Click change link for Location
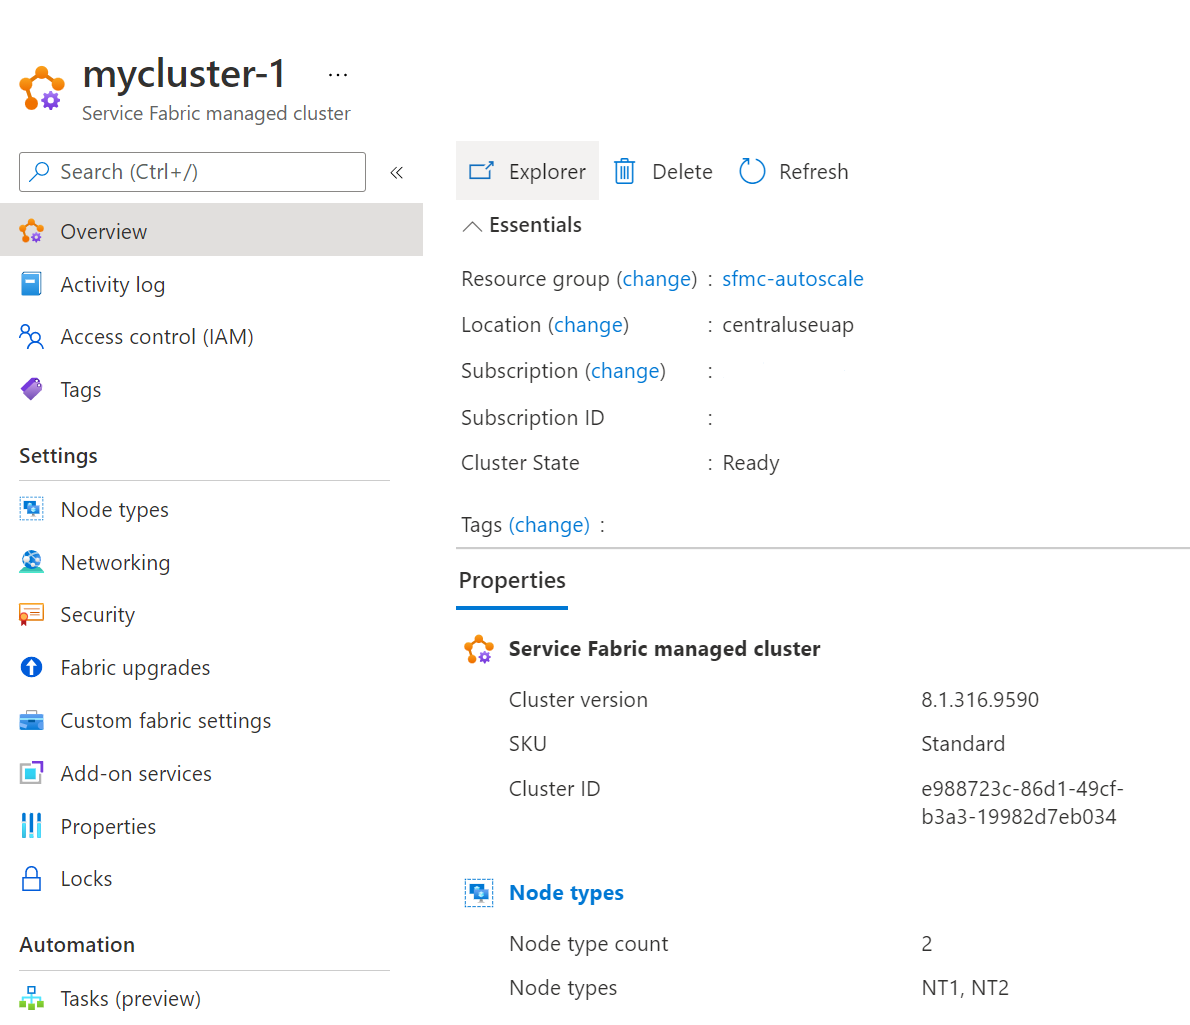Screen dimensions: 1190x1025 (x=588, y=325)
